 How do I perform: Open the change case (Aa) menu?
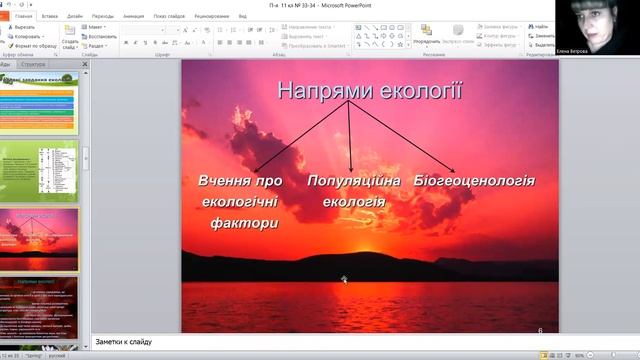188,42
